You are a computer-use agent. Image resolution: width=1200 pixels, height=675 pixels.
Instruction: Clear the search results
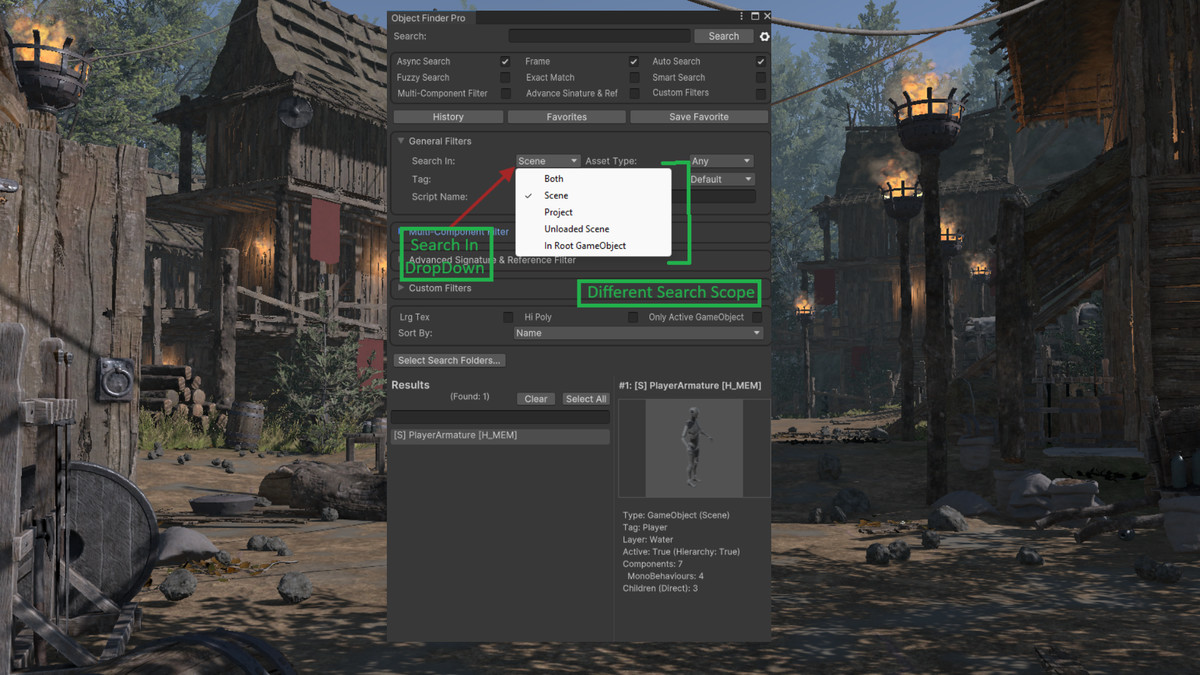[535, 398]
